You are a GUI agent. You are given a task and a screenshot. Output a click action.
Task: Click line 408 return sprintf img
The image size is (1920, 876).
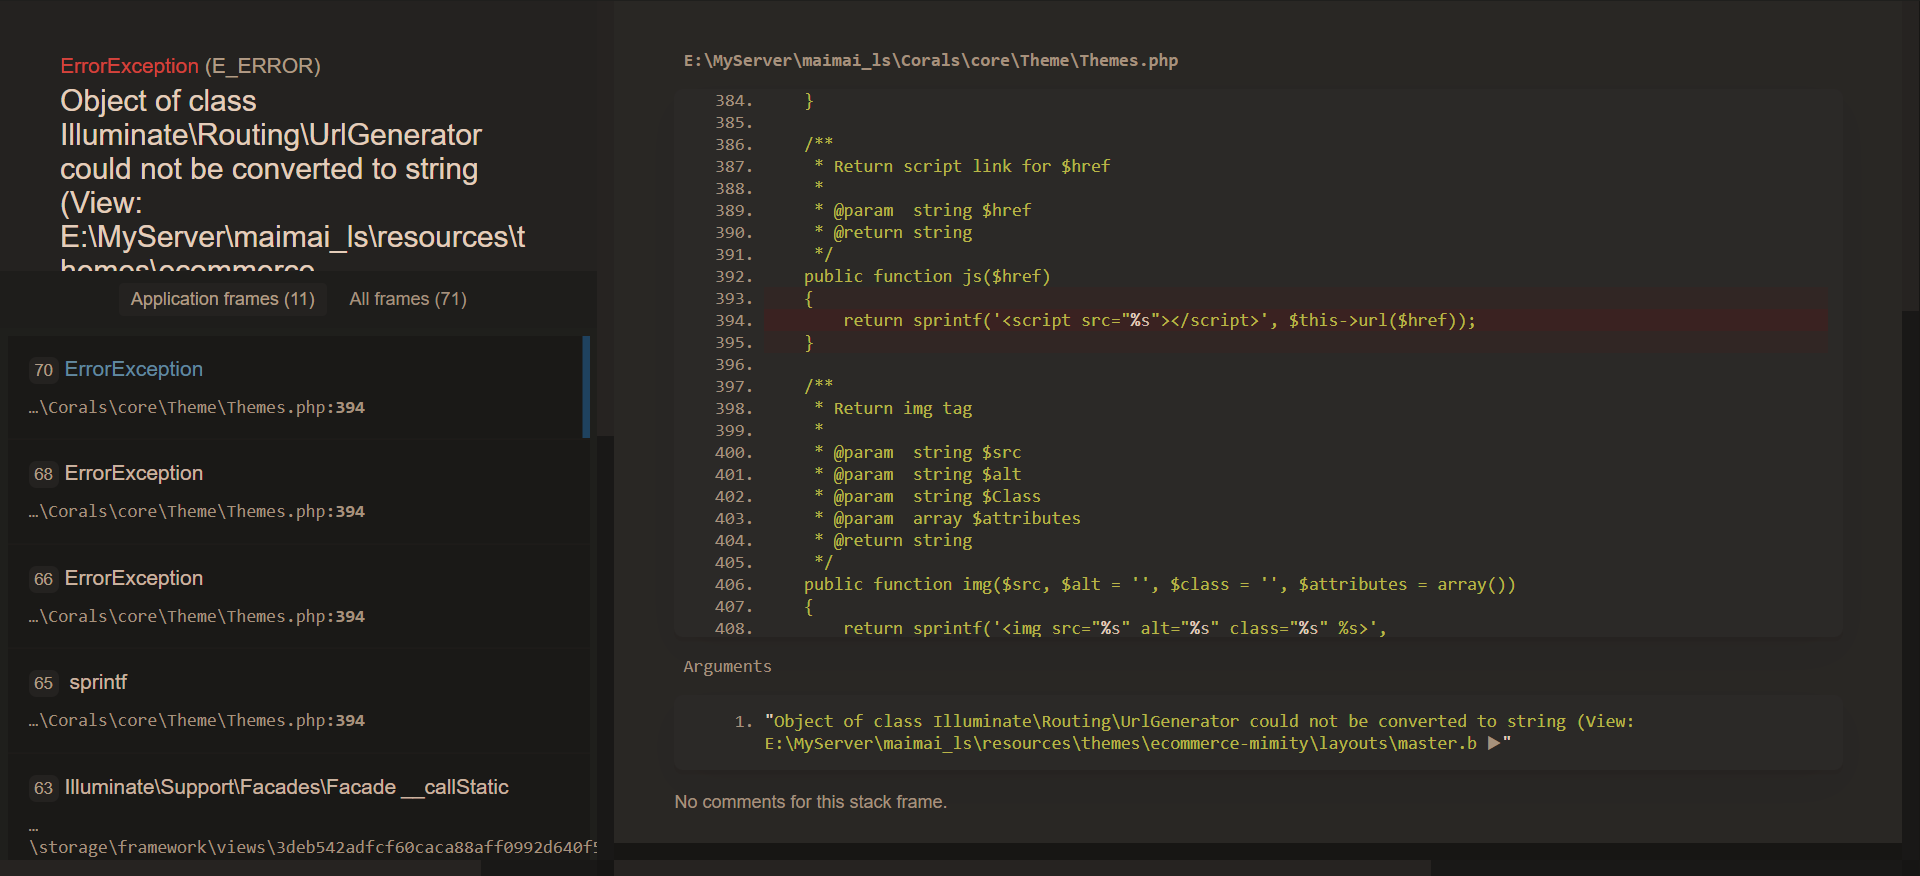(1114, 628)
